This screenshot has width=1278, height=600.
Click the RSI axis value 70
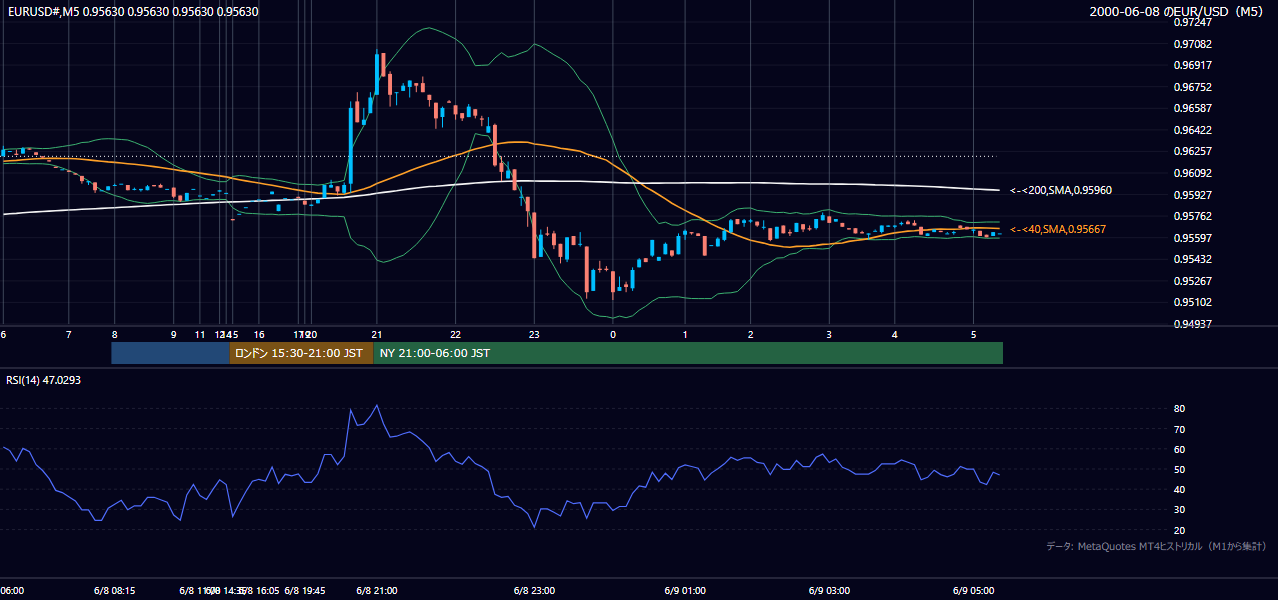point(1179,429)
